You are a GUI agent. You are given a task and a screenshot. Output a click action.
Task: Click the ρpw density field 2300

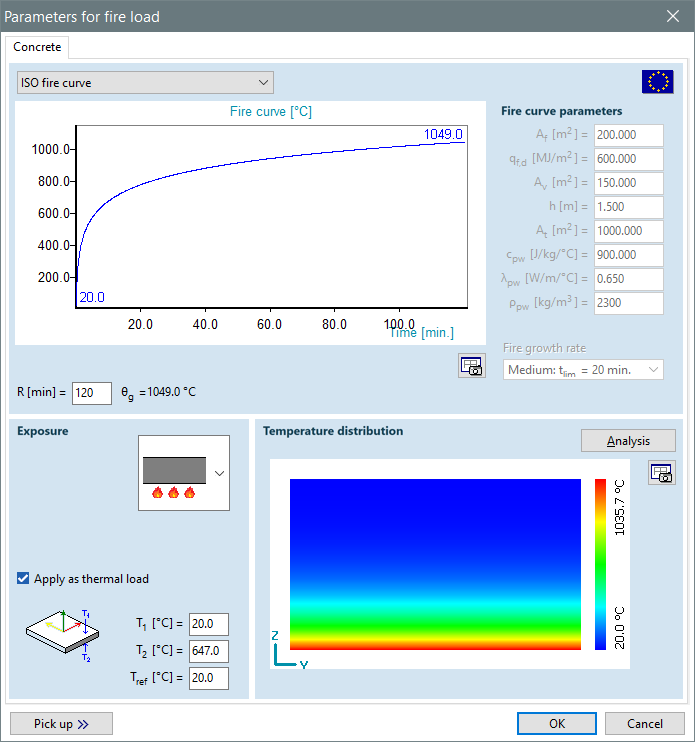[x=629, y=303]
